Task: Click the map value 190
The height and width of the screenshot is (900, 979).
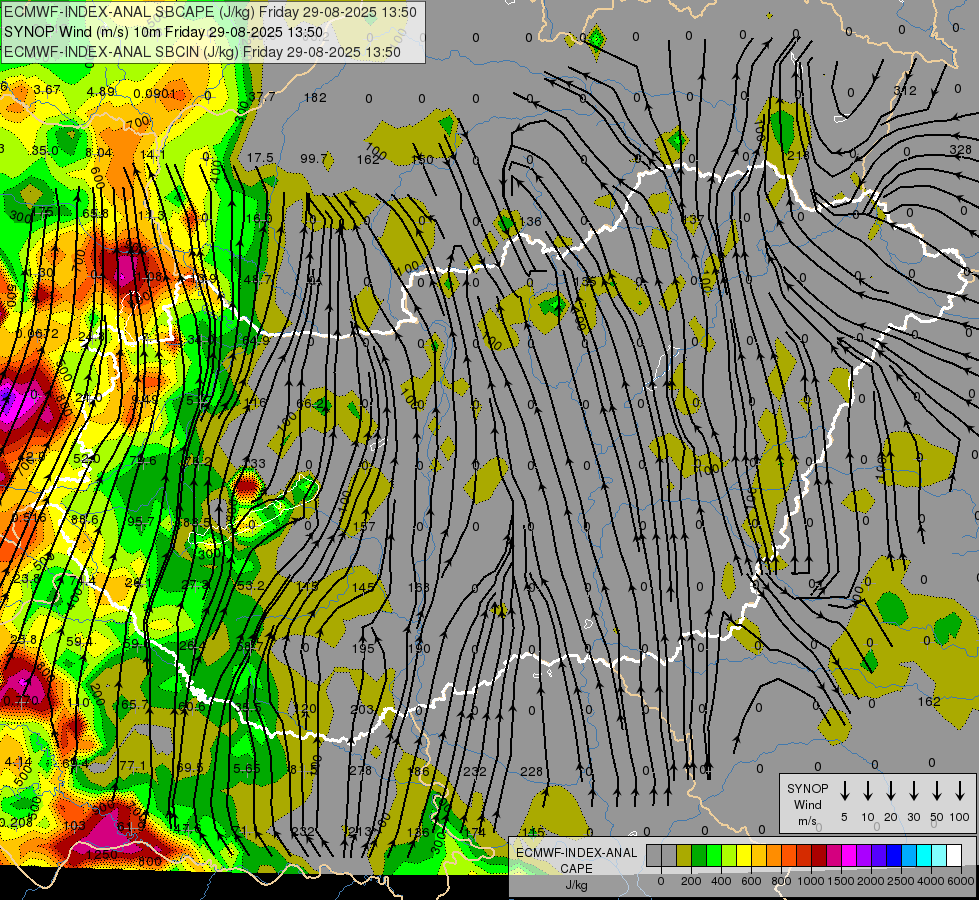Action: [x=419, y=648]
